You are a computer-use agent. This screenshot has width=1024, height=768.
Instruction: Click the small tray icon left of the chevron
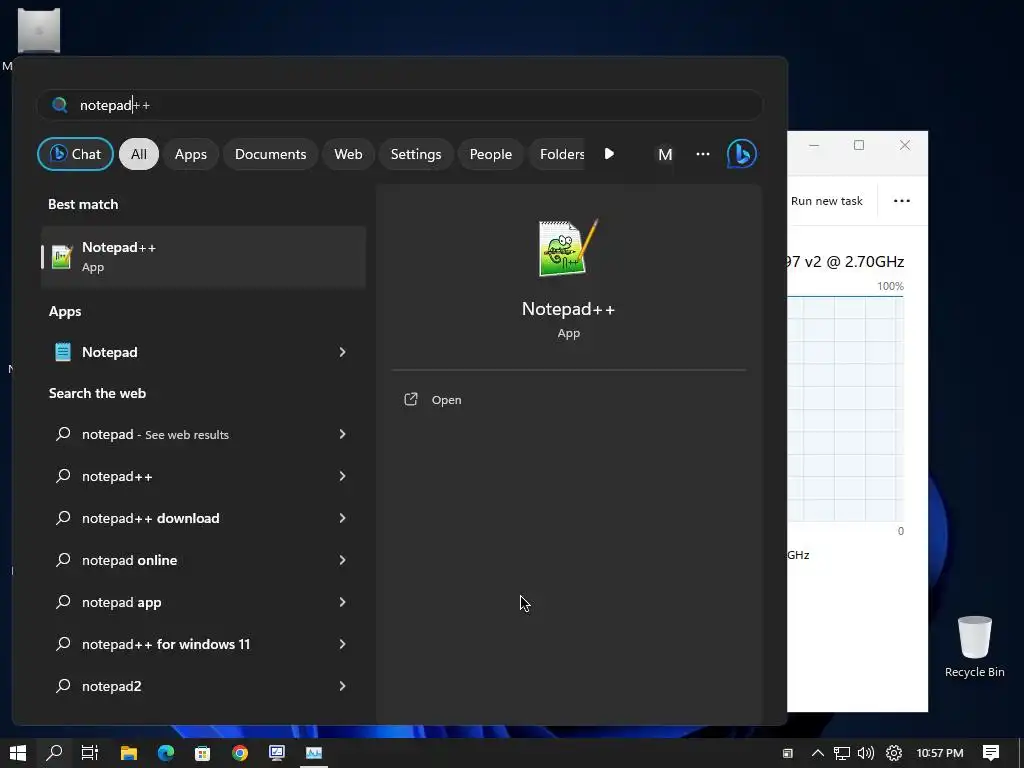click(x=788, y=753)
